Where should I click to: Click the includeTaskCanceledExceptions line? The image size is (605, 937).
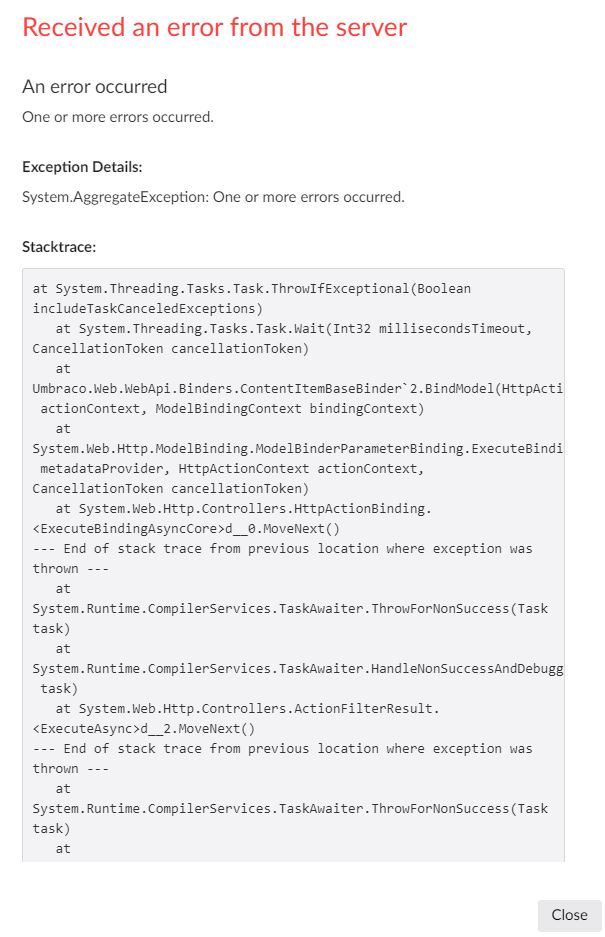point(148,308)
